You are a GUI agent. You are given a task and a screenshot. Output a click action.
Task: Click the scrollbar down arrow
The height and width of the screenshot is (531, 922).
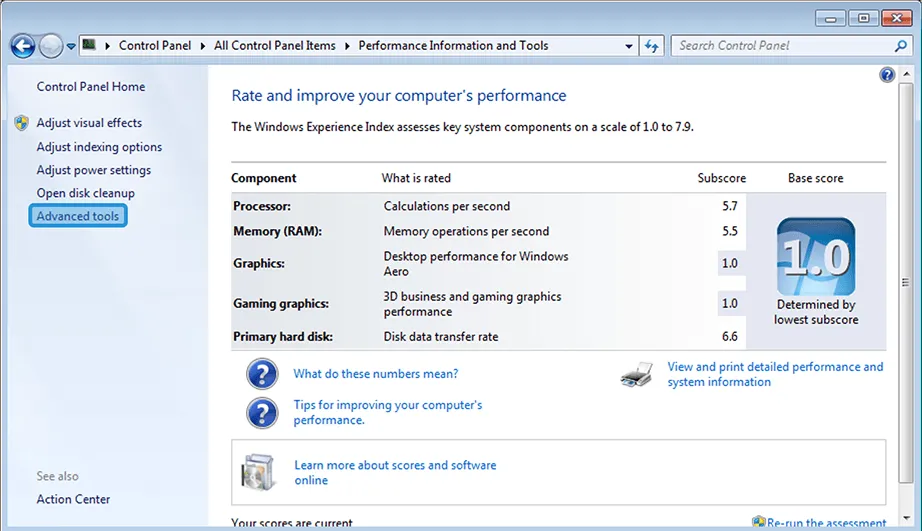coord(906,518)
